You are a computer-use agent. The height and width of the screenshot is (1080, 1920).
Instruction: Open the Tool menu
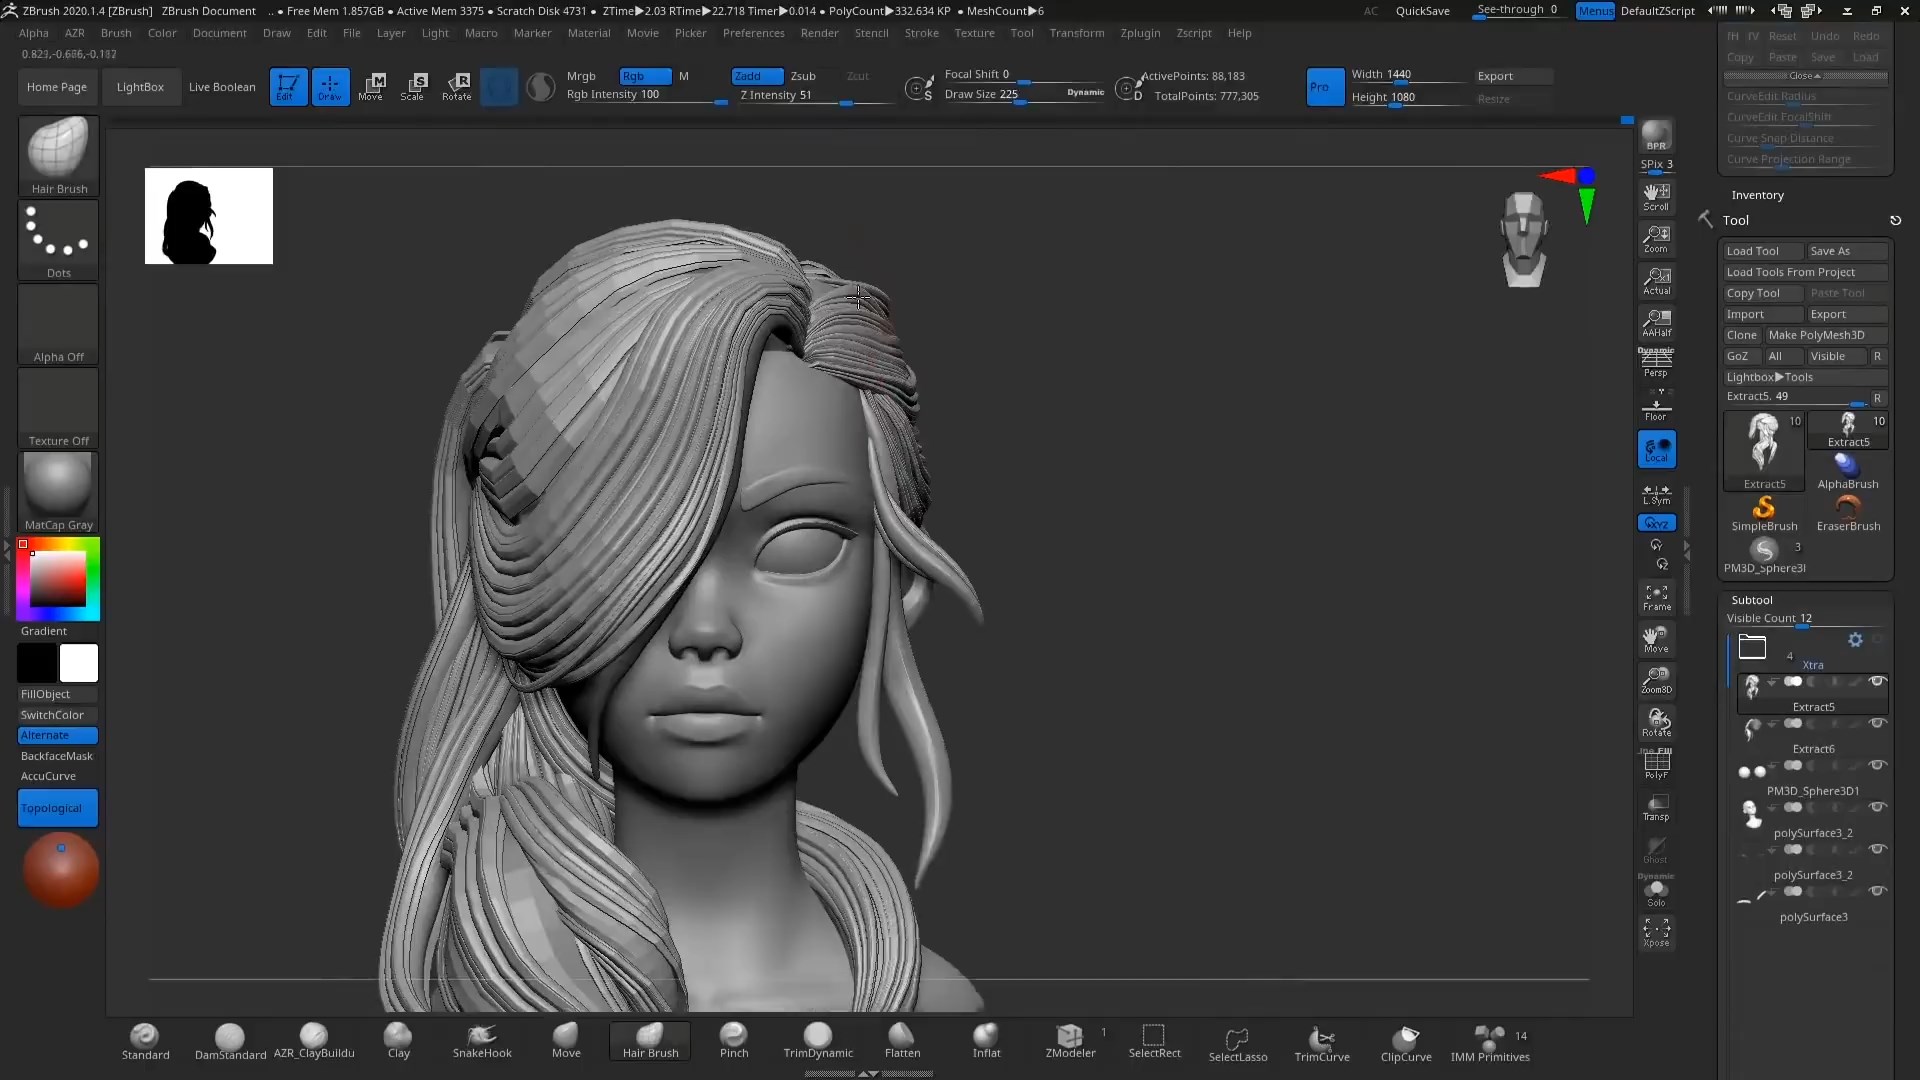click(x=1022, y=33)
